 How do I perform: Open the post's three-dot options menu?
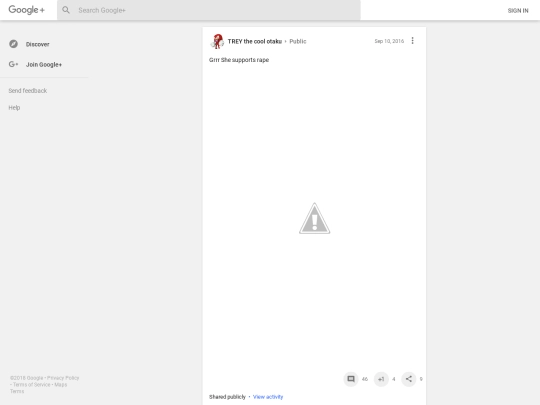[412, 41]
